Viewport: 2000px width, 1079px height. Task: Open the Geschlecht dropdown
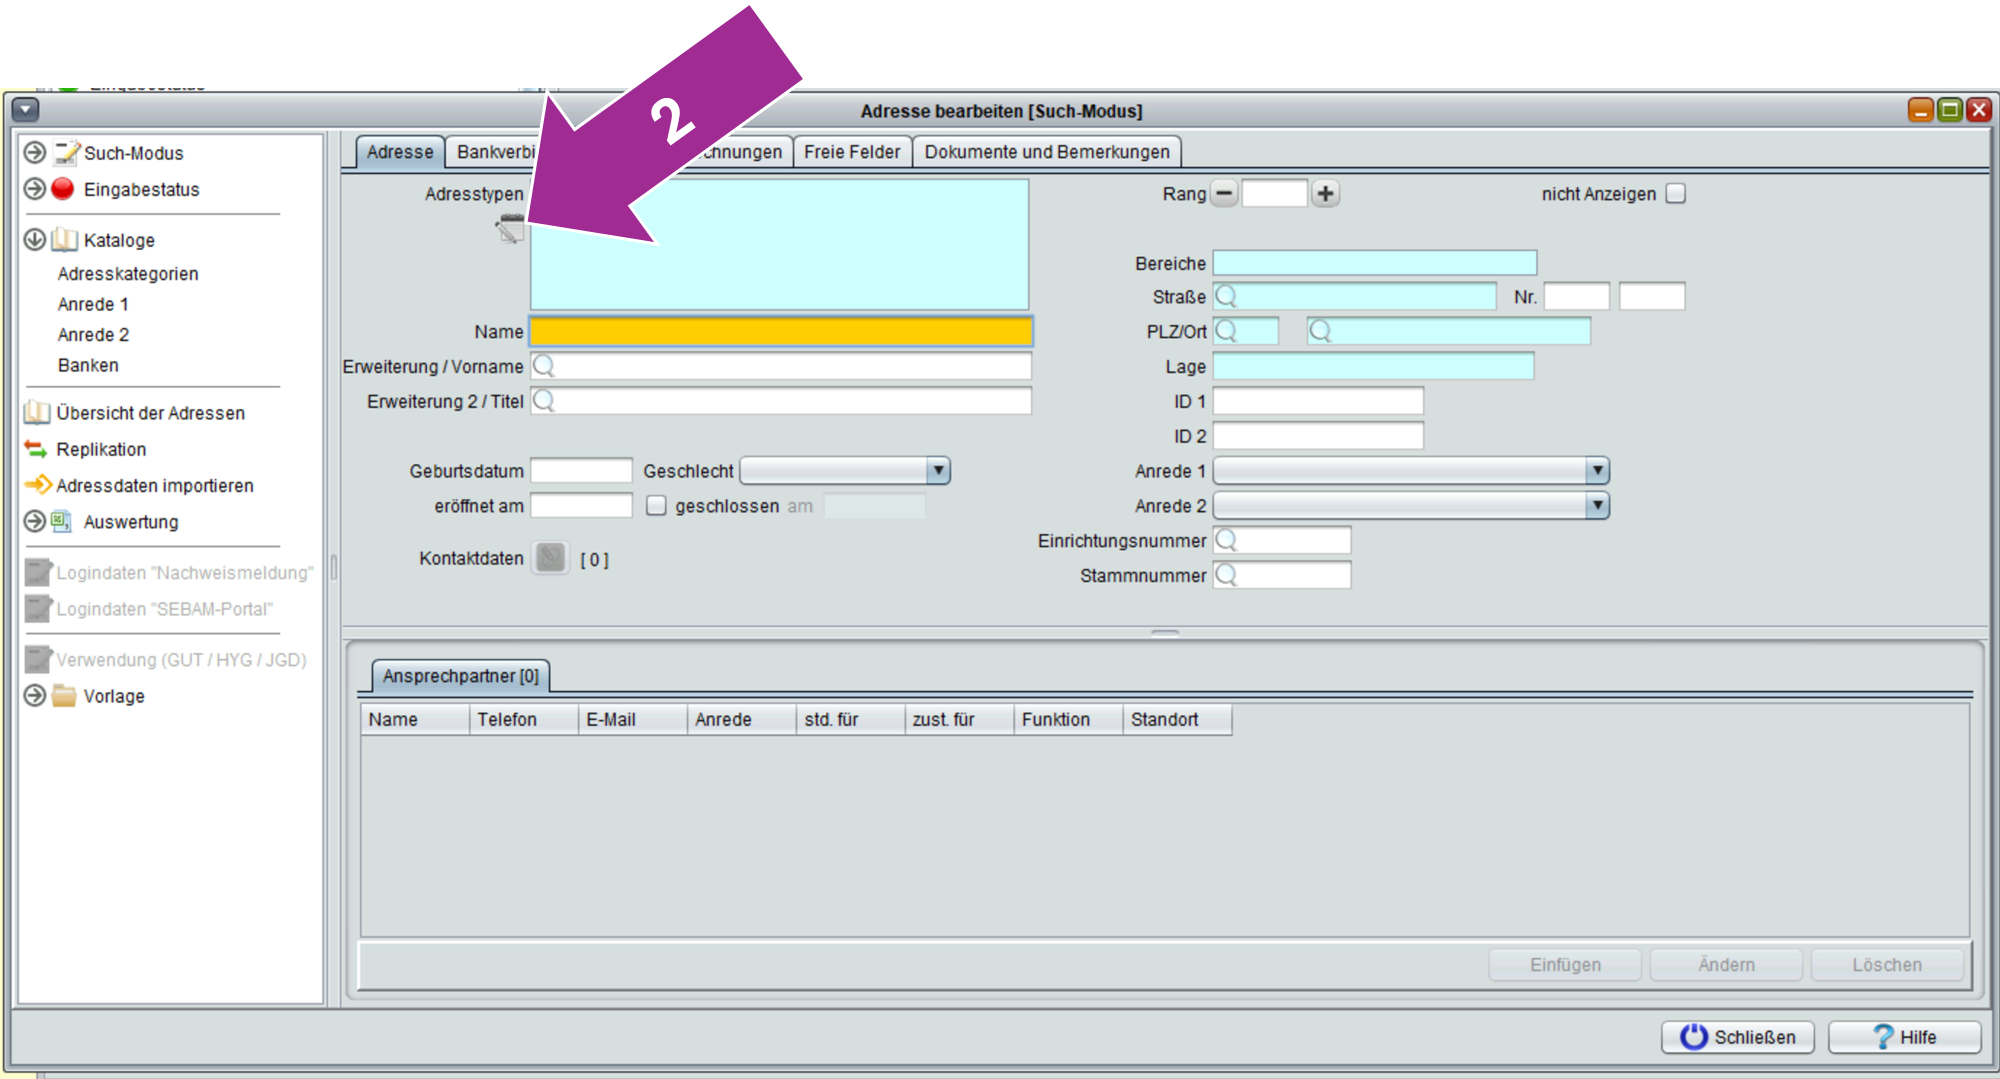coord(937,471)
